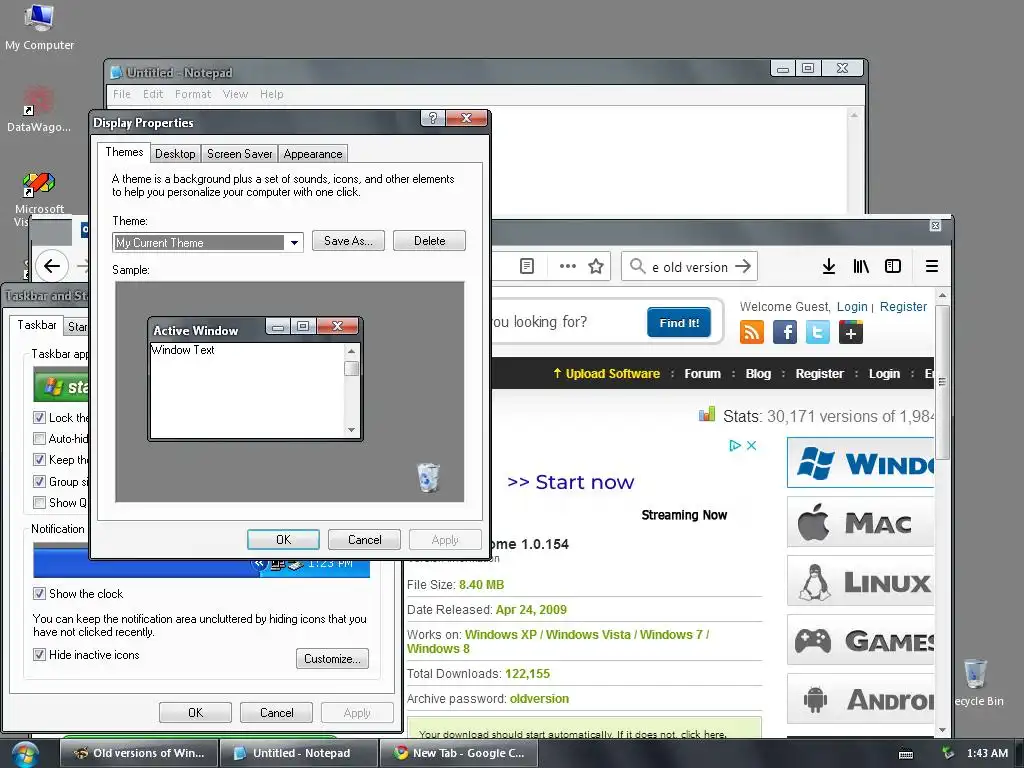Click the Customize button
This screenshot has height=768, width=1024.
[x=332, y=658]
